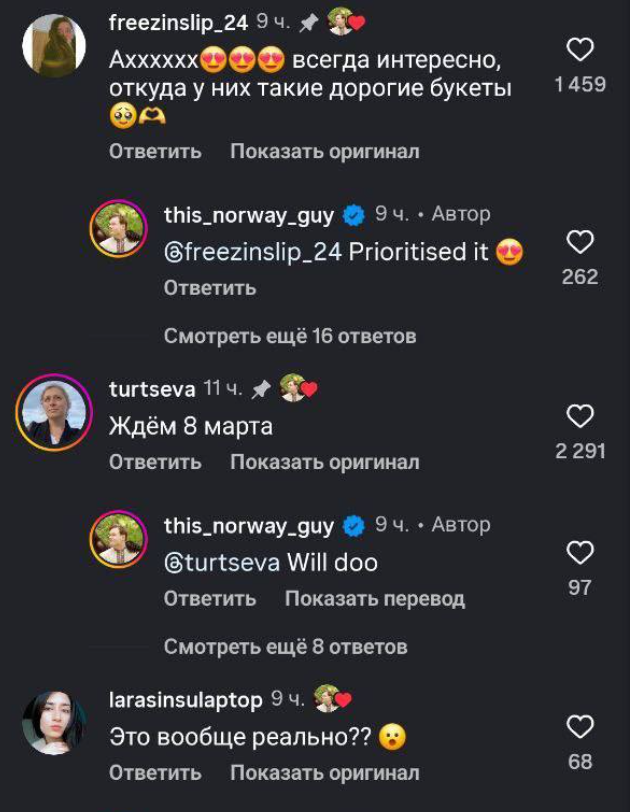Screen dimensions: 630x812
Task: Open the @turtseva mention link
Action: tap(221, 563)
